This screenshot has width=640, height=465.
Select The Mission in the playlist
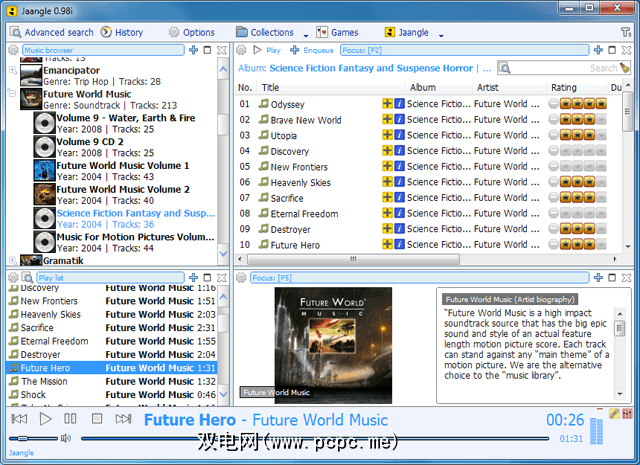112,381
